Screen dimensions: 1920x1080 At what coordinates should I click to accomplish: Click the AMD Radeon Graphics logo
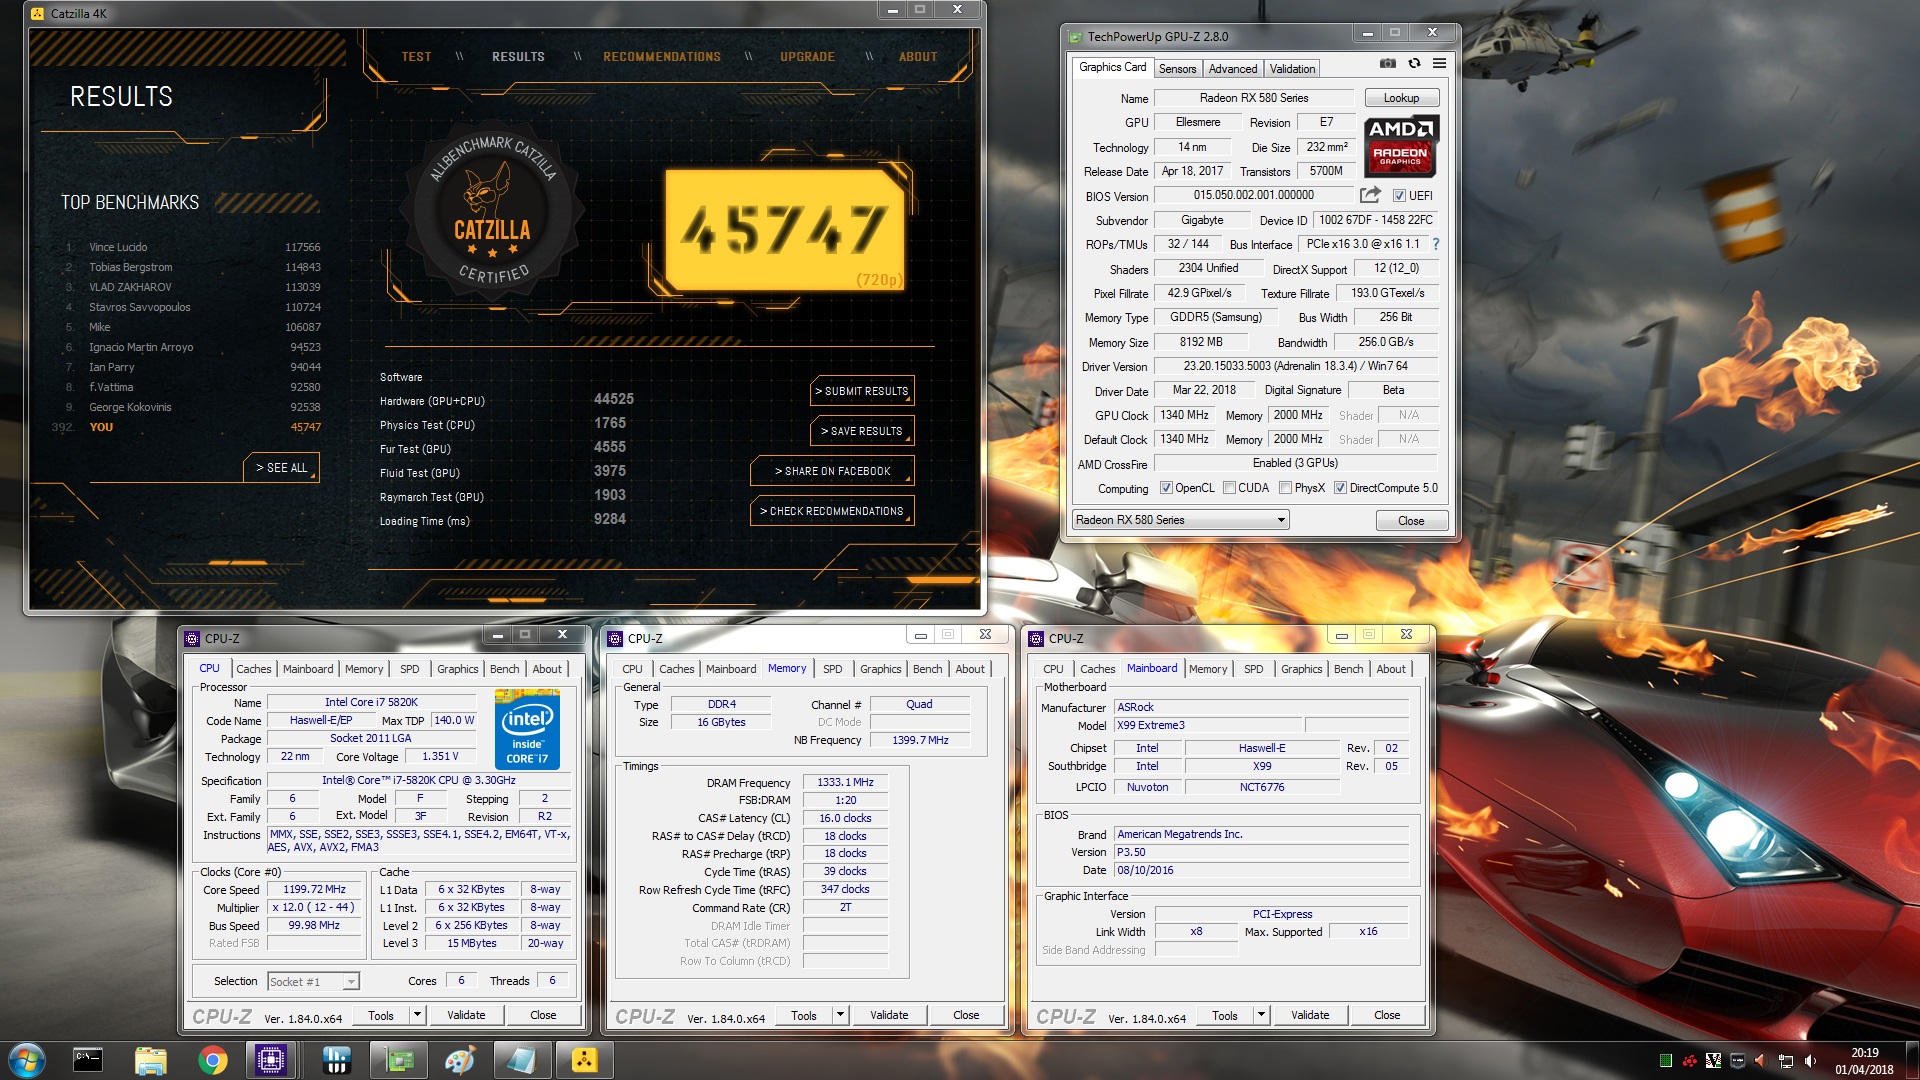[1401, 146]
